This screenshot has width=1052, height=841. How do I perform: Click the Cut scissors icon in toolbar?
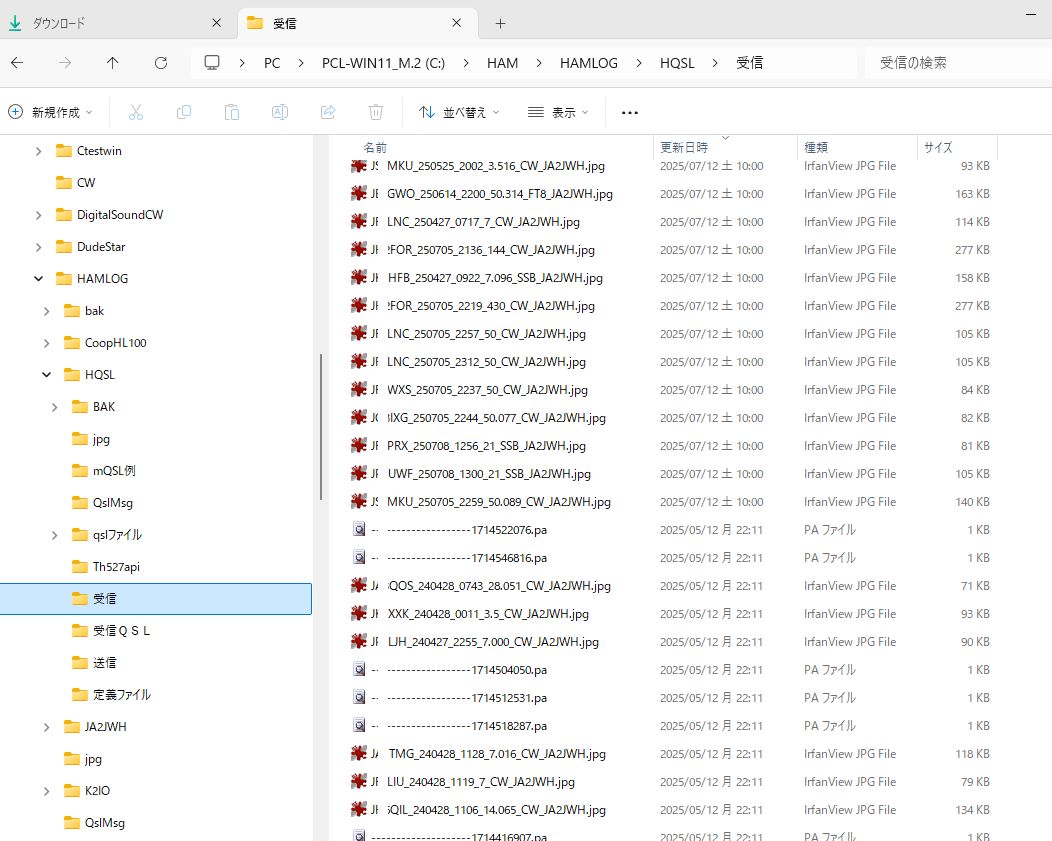136,113
